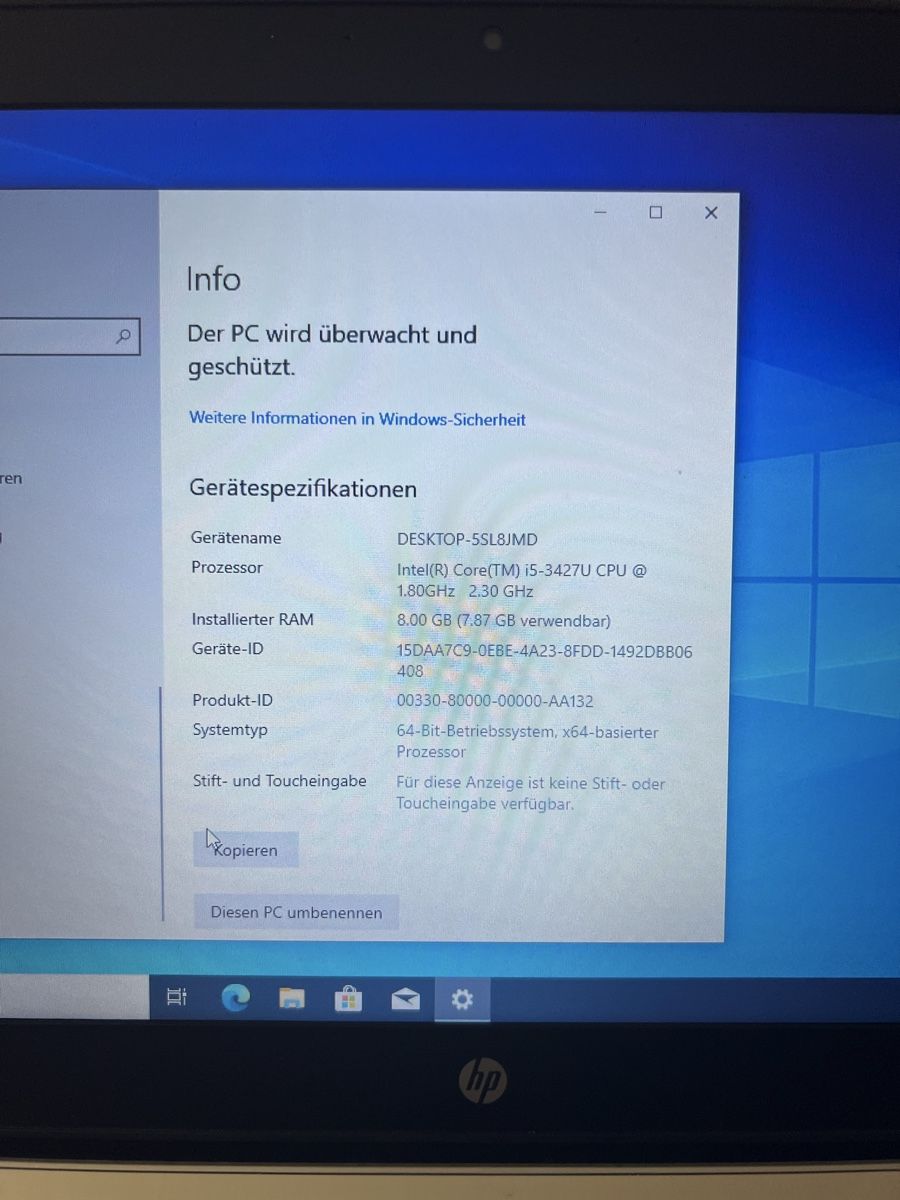
Task: Click the Kopieren button
Action: pos(246,850)
